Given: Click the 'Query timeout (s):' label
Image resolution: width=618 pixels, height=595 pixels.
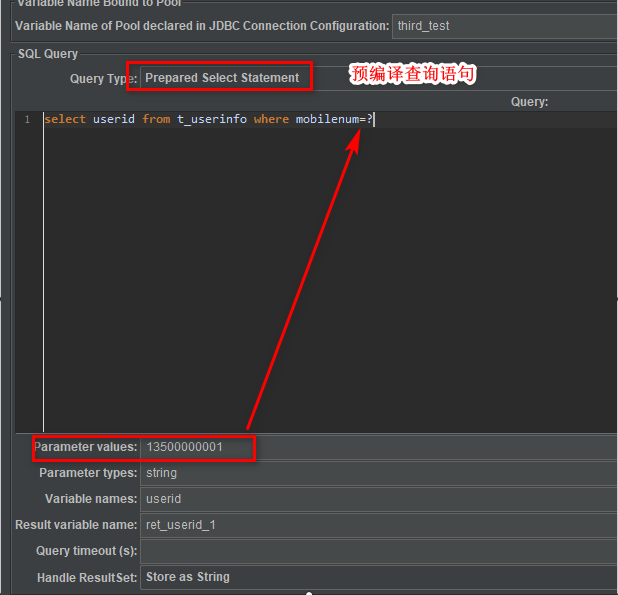Looking at the screenshot, I should 86,551.
